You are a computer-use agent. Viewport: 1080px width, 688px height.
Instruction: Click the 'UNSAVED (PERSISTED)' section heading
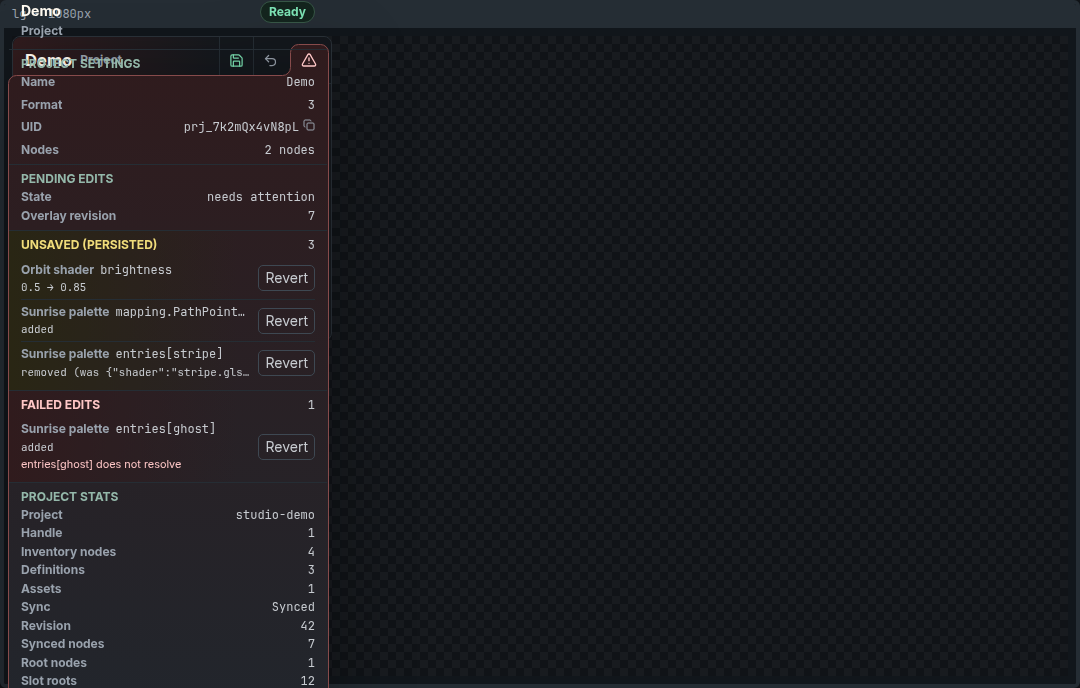[89, 244]
